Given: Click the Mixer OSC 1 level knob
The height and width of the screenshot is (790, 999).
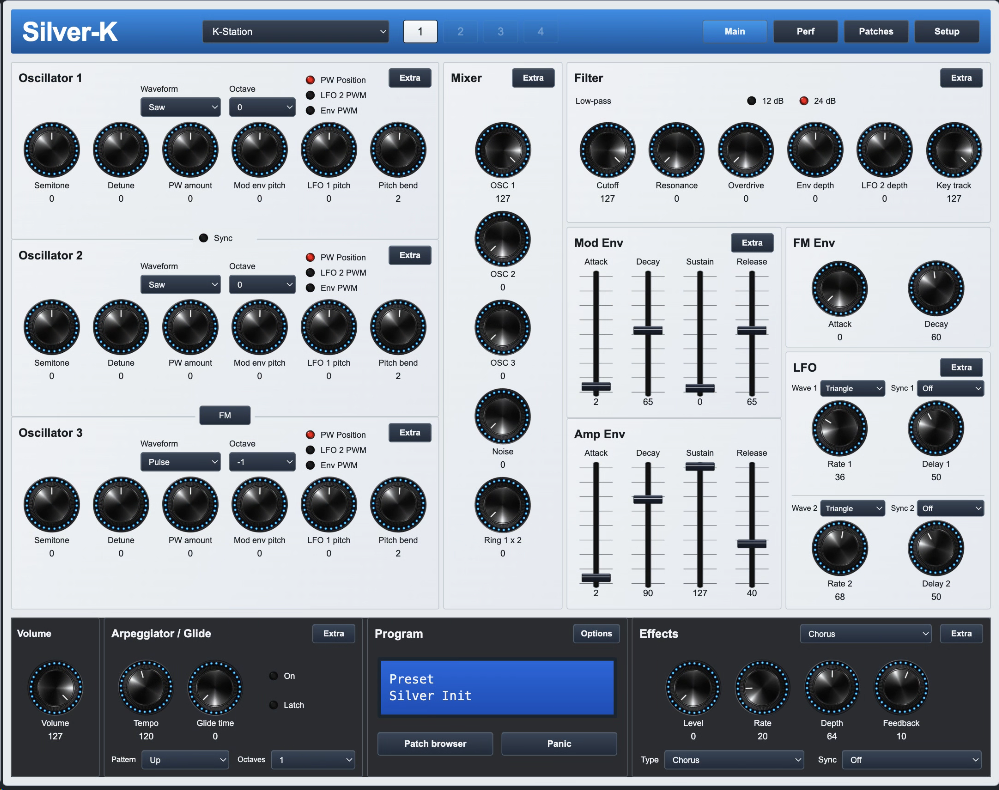Looking at the screenshot, I should [x=503, y=150].
